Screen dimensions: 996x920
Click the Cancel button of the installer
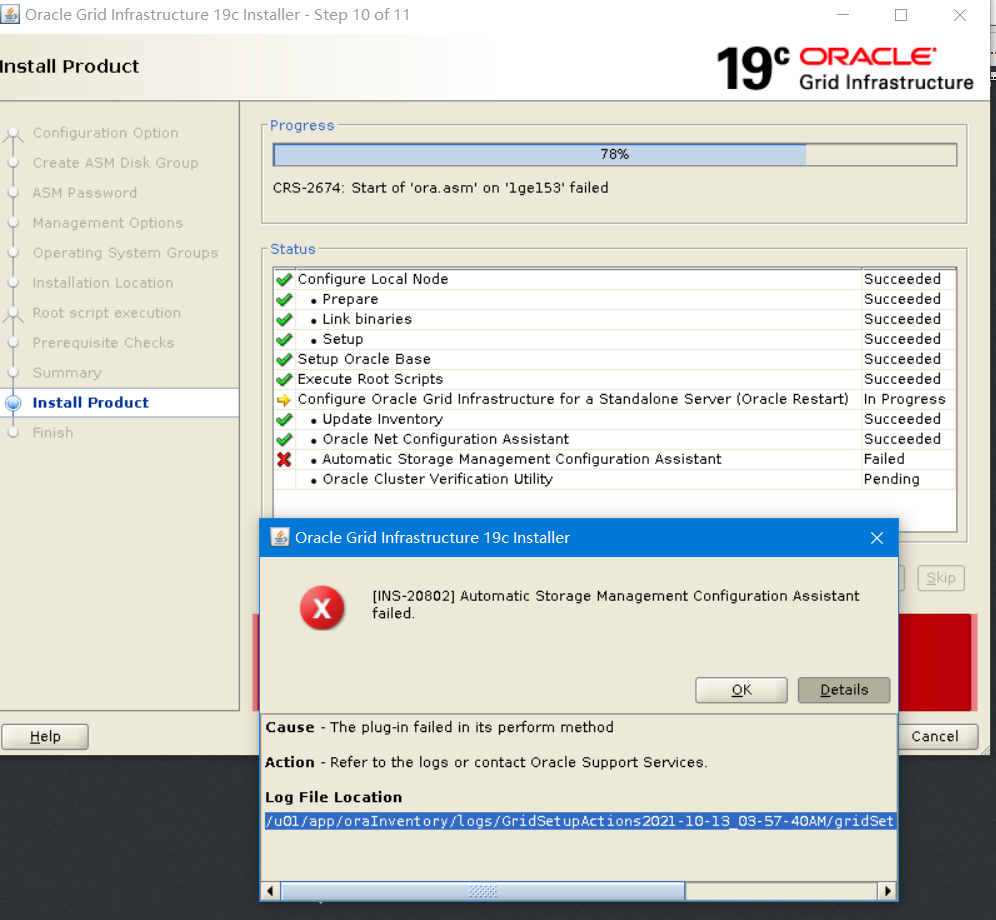[x=934, y=736]
